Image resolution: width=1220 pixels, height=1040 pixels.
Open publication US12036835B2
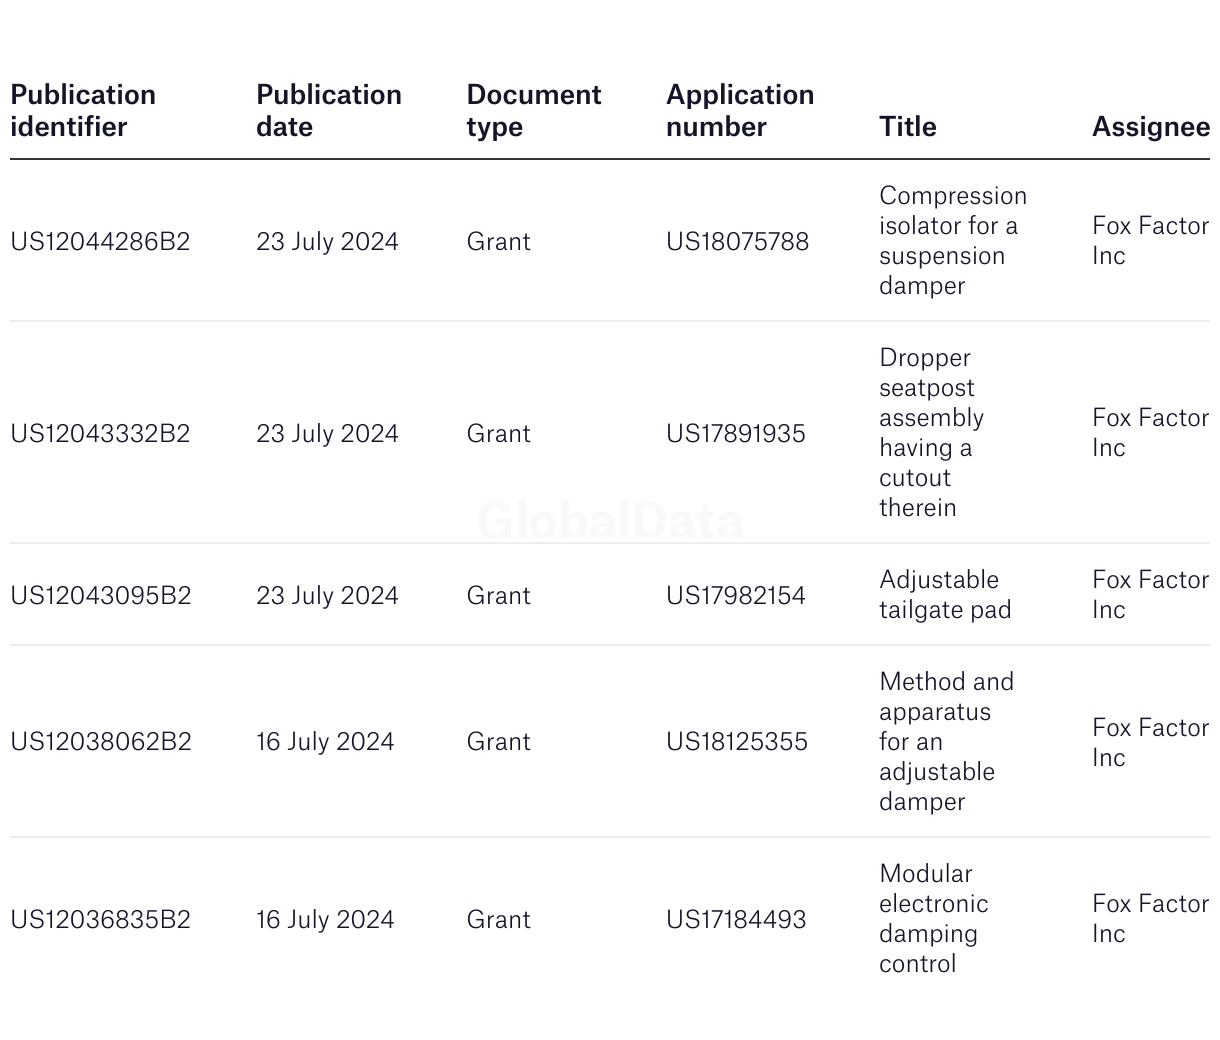pyautogui.click(x=100, y=920)
